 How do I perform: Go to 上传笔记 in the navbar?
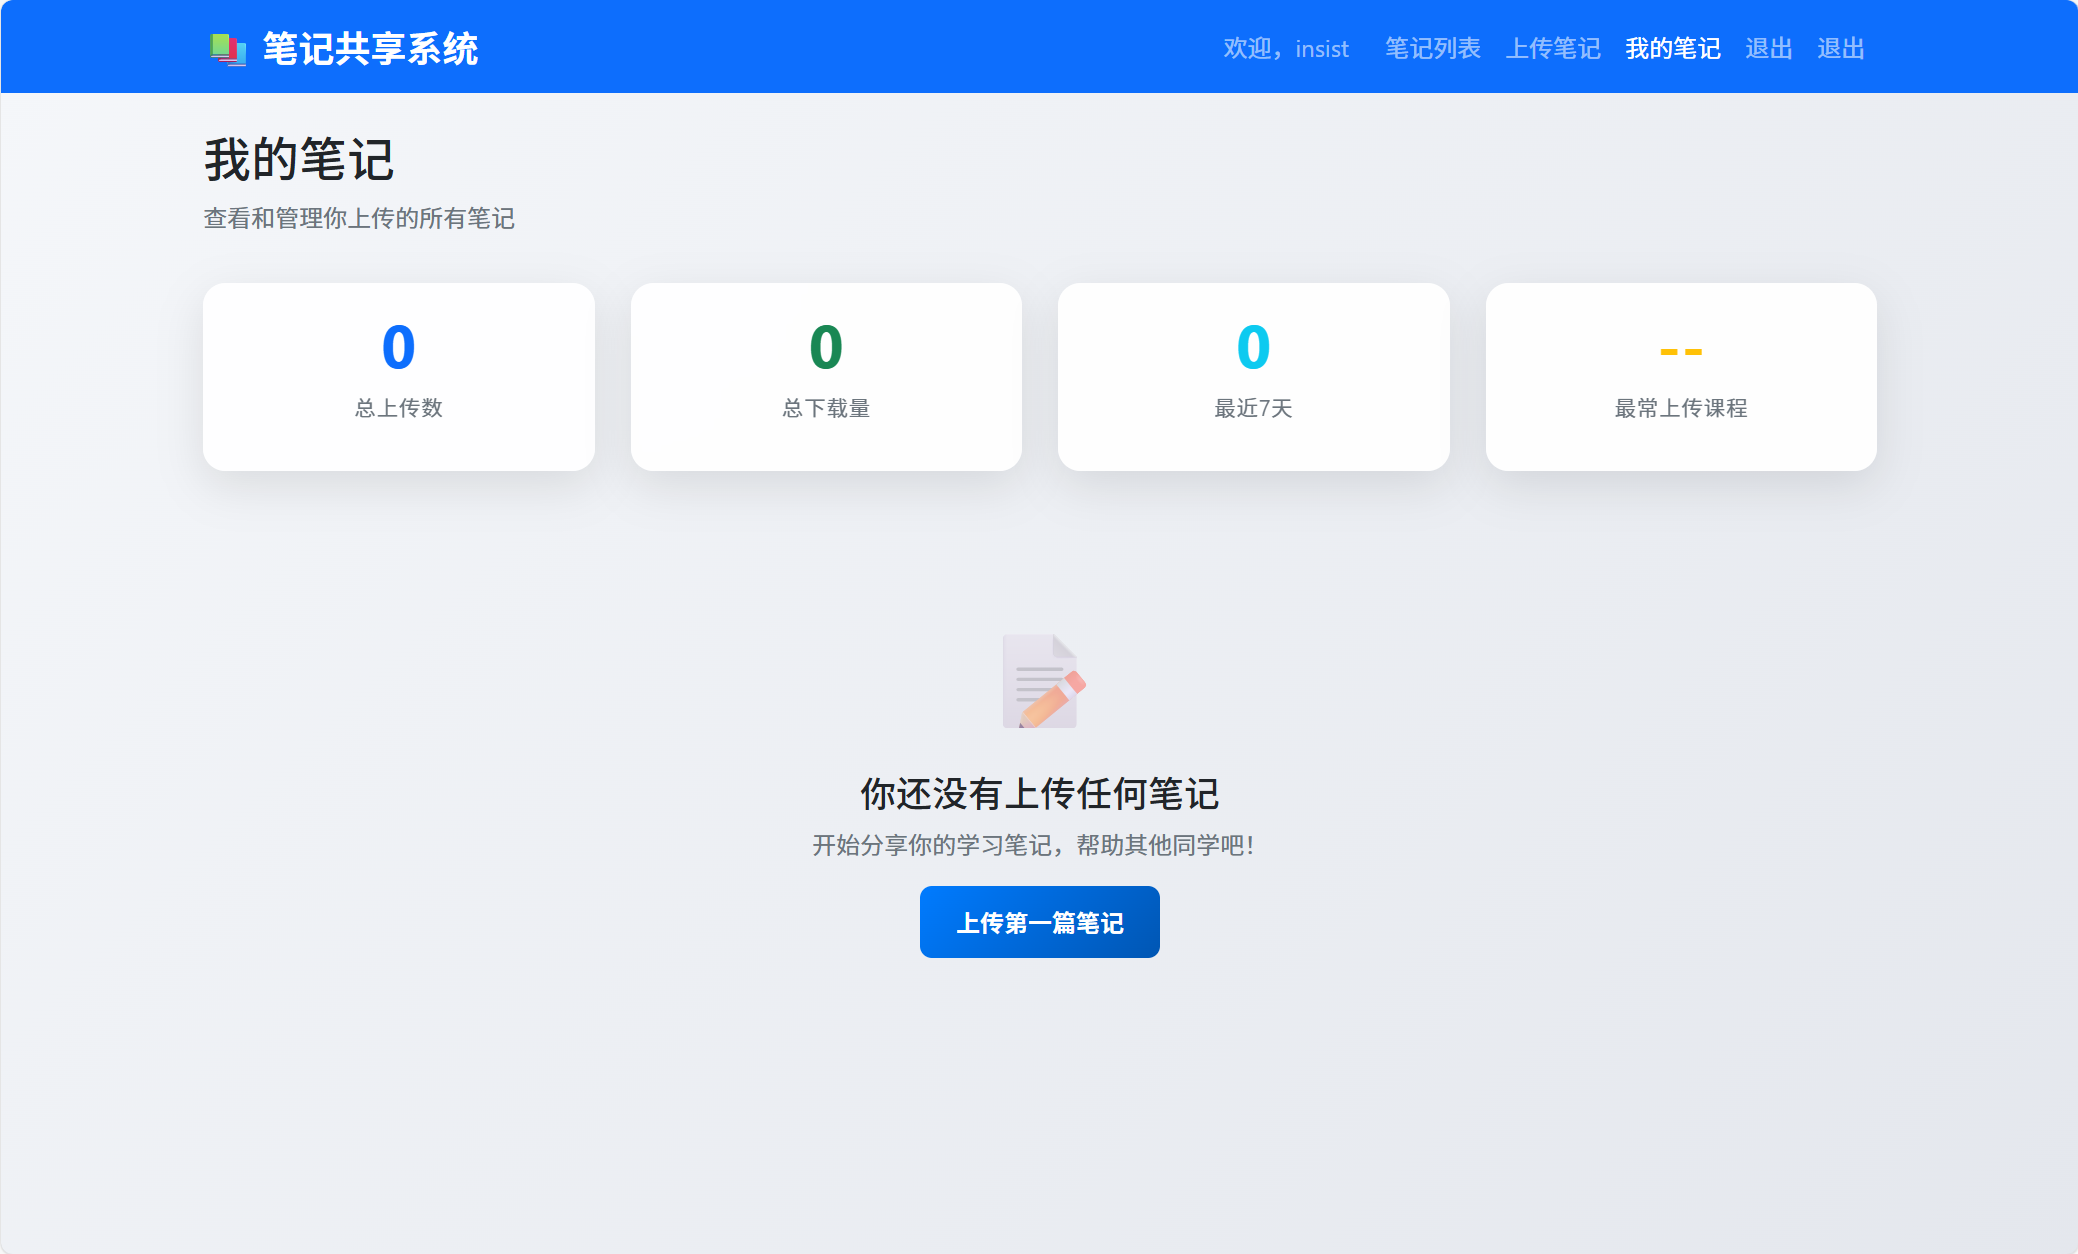1553,49
